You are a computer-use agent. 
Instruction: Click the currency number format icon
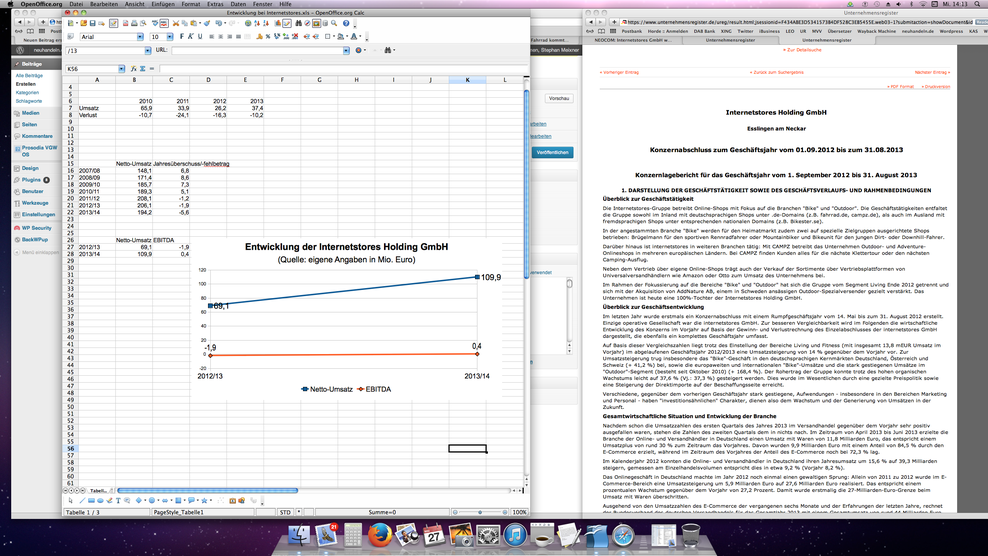pos(260,37)
